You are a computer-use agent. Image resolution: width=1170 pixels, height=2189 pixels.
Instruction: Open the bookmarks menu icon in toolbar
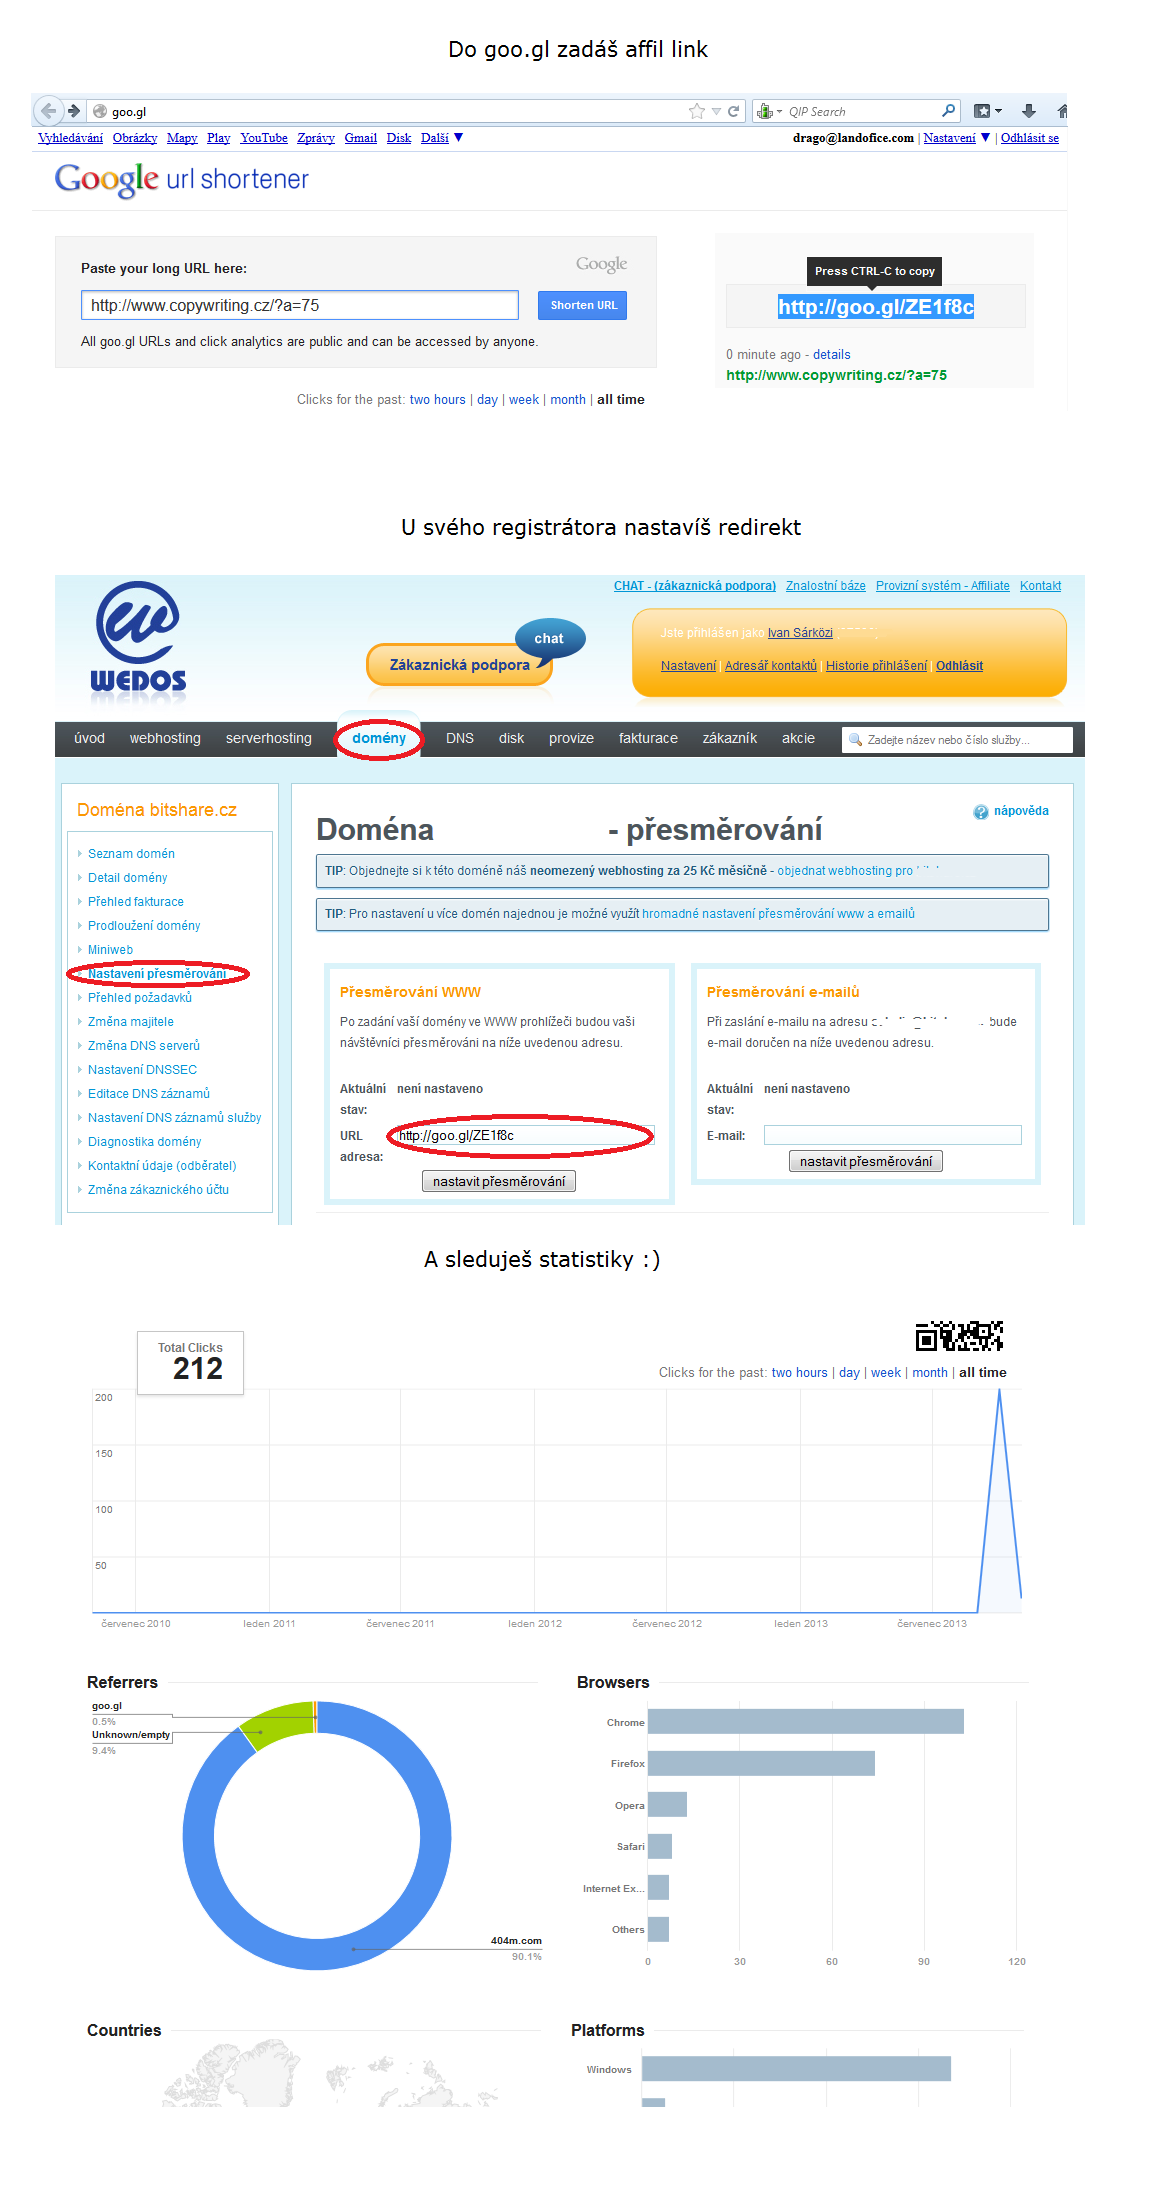click(x=987, y=111)
